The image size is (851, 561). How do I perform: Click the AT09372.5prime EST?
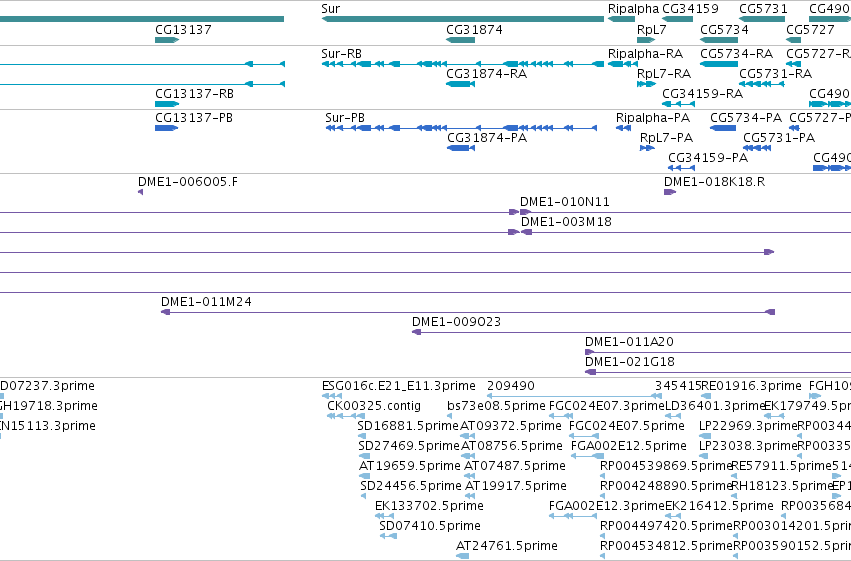(x=468, y=436)
